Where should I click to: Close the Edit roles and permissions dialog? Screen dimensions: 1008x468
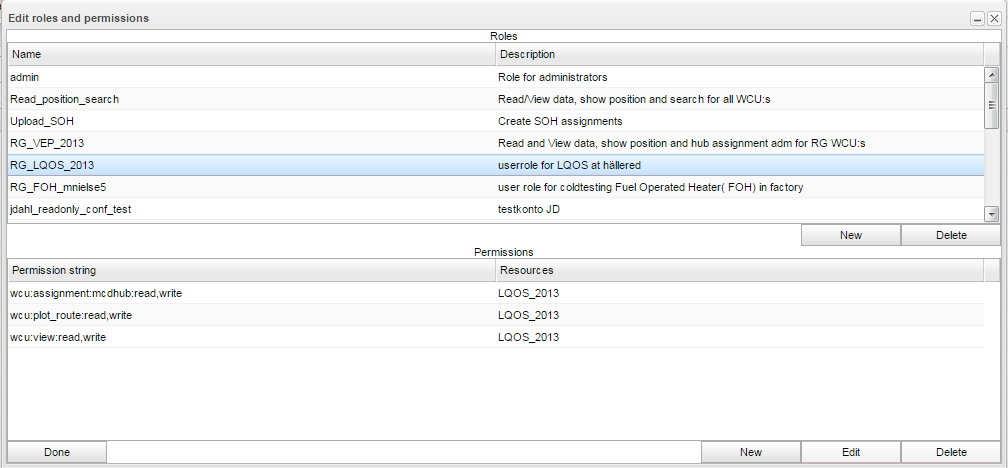click(x=993, y=19)
